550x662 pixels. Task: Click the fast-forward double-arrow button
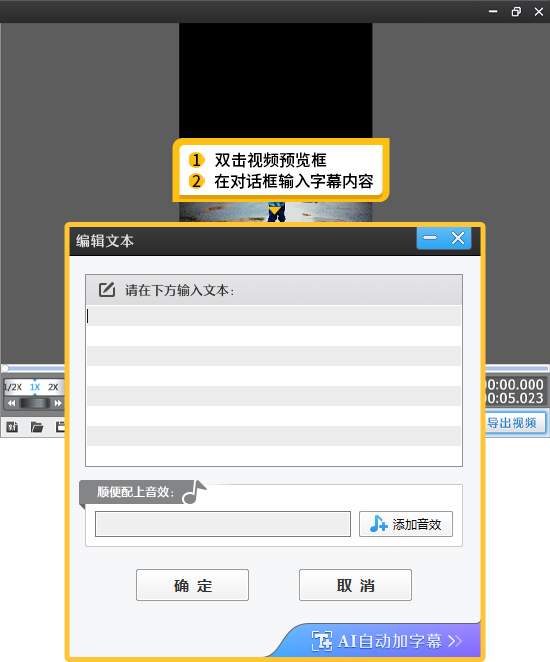58,403
